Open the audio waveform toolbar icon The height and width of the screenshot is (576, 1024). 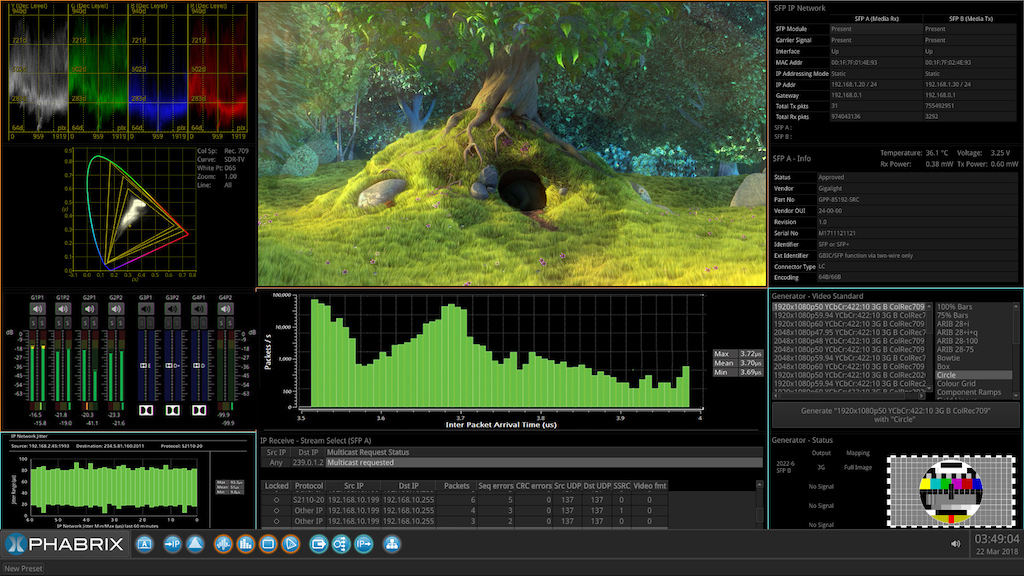223,544
